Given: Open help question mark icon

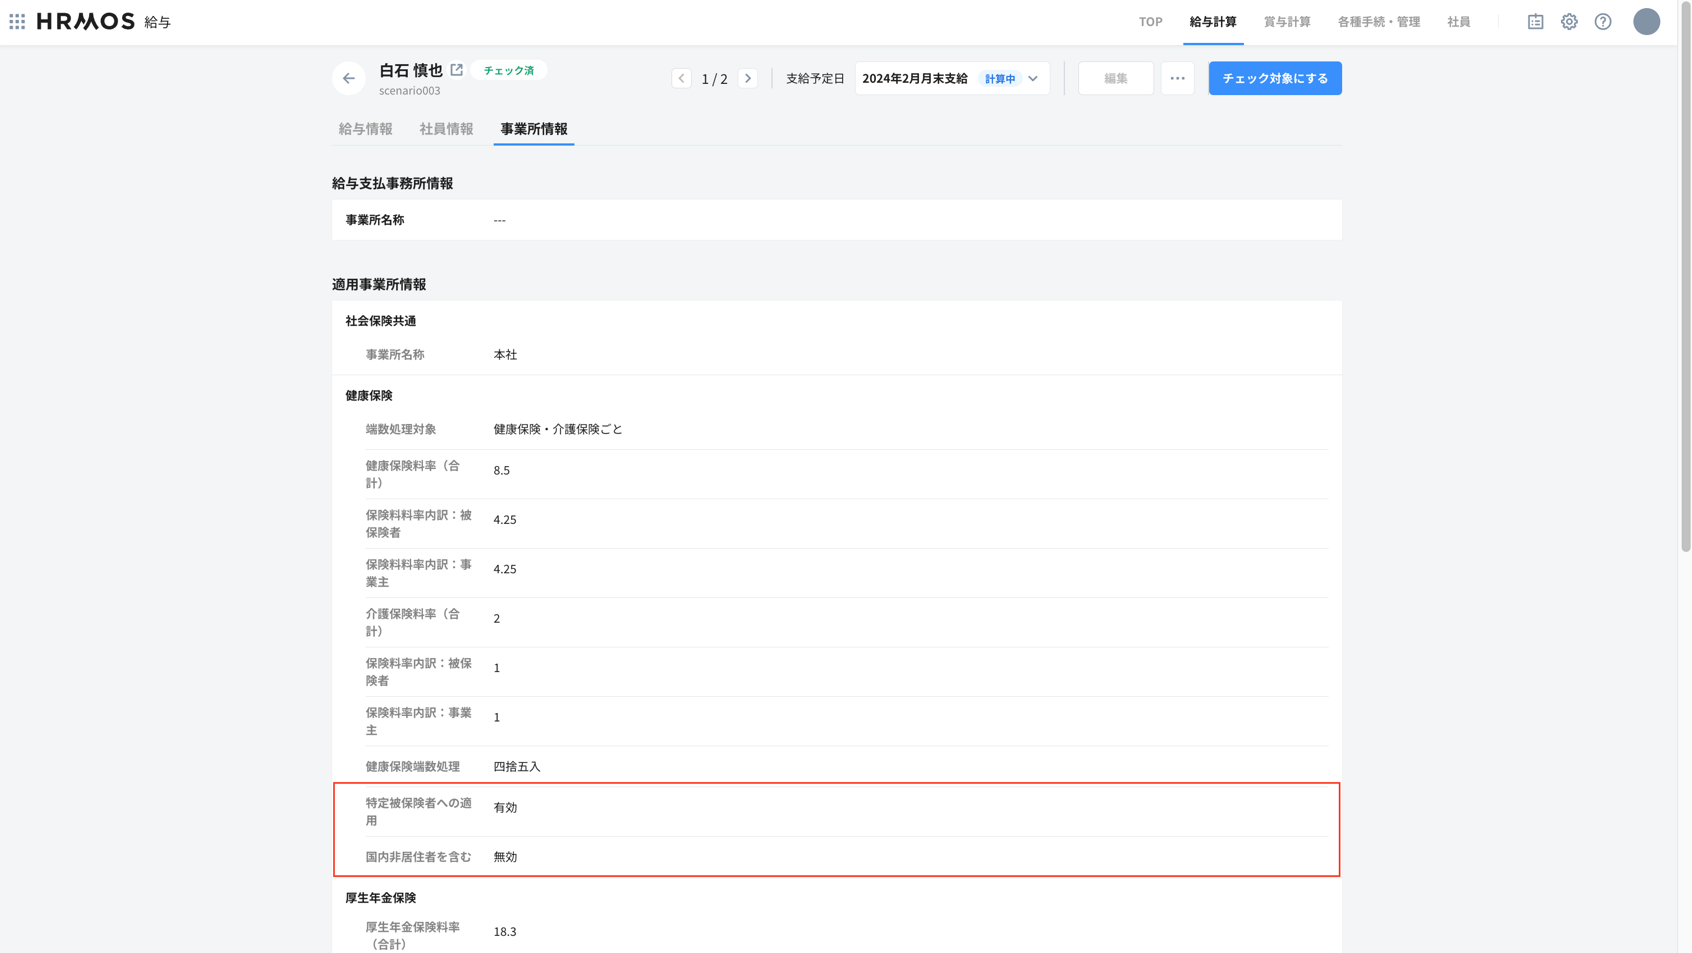Looking at the screenshot, I should (1603, 21).
